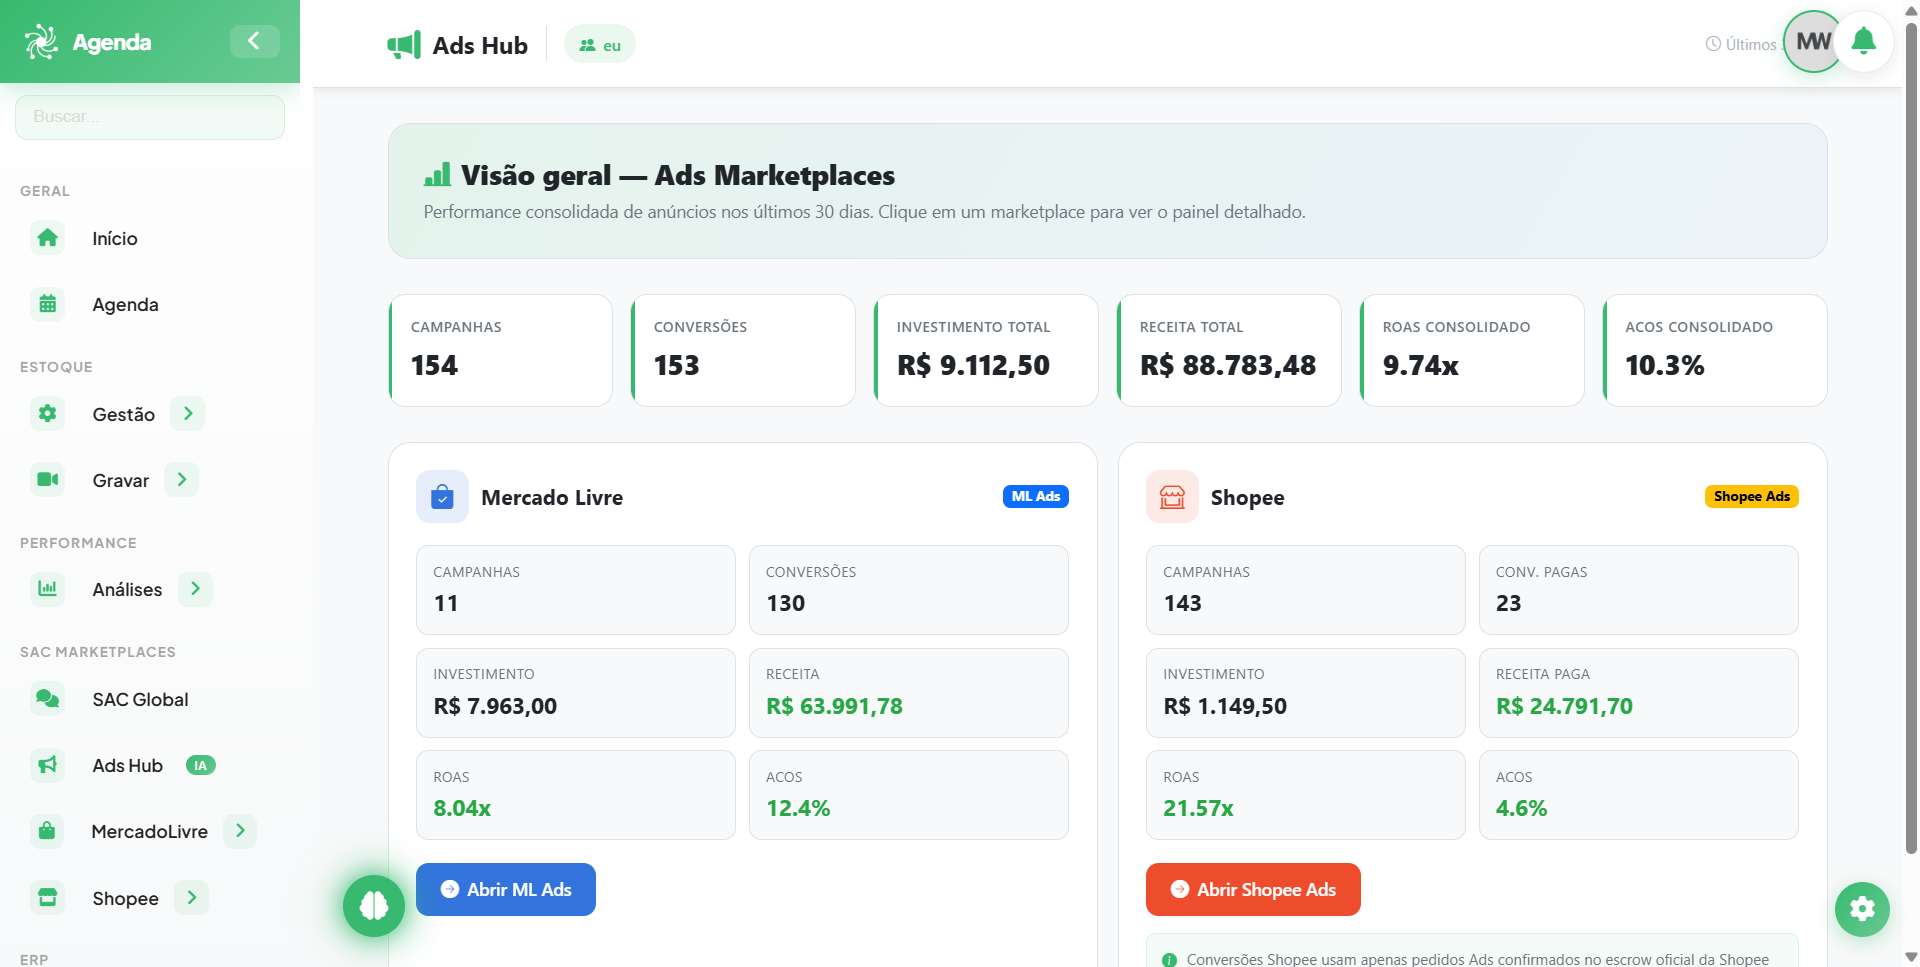Click Abrir ML Ads button
Screen dimensions: 1920x967
click(506, 889)
